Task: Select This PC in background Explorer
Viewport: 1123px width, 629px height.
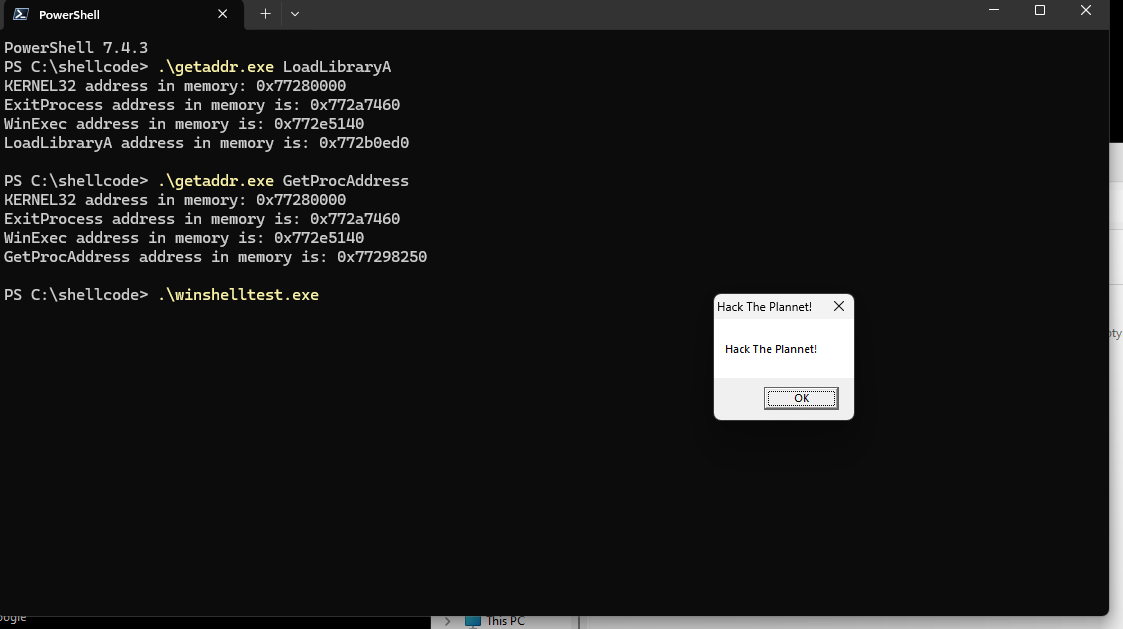Action: [505, 621]
